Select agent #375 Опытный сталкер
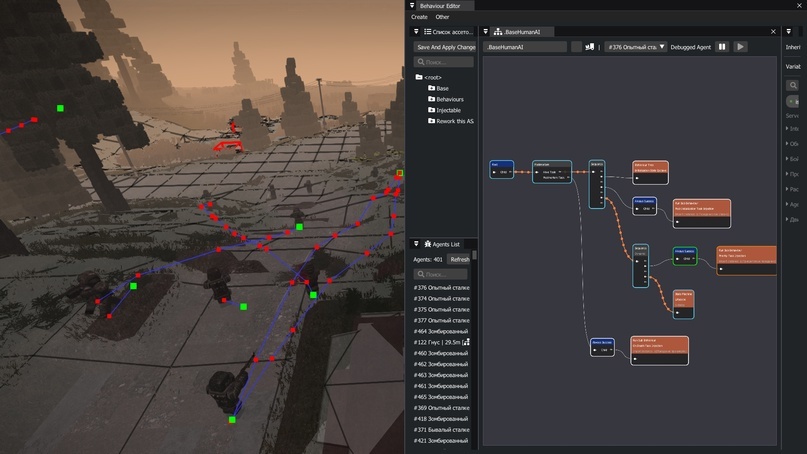807x454 pixels. click(442, 309)
